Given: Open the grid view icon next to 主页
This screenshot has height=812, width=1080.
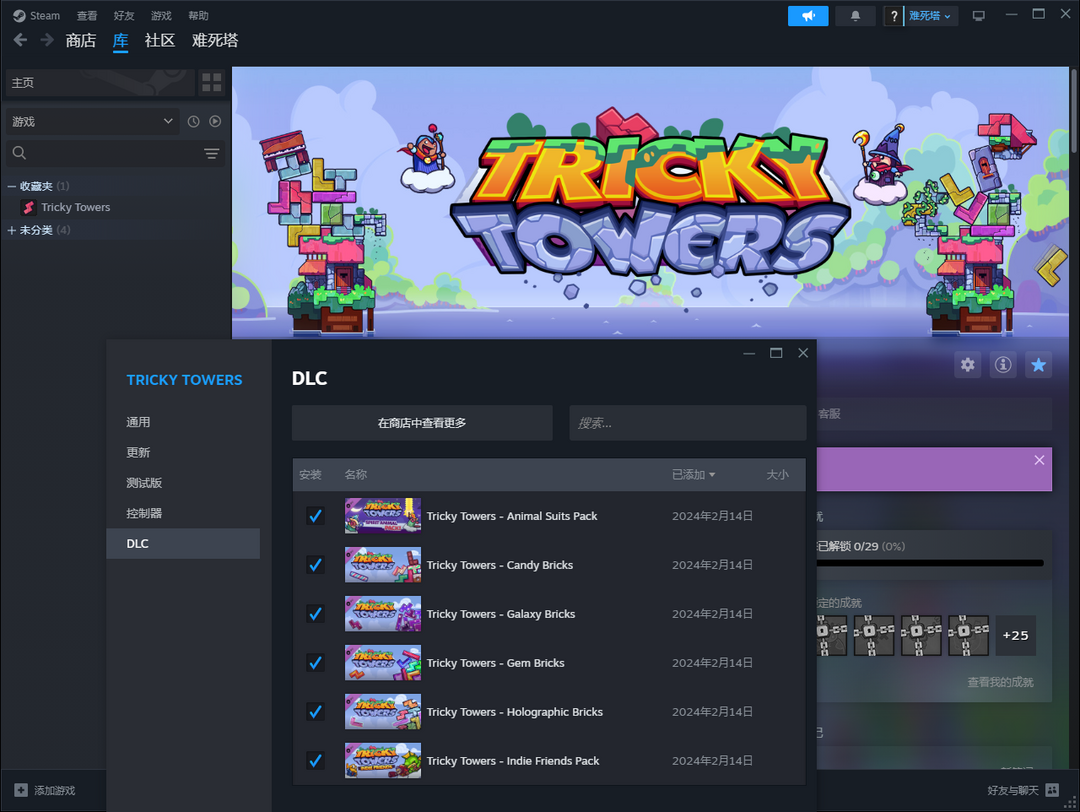Looking at the screenshot, I should point(211,82).
